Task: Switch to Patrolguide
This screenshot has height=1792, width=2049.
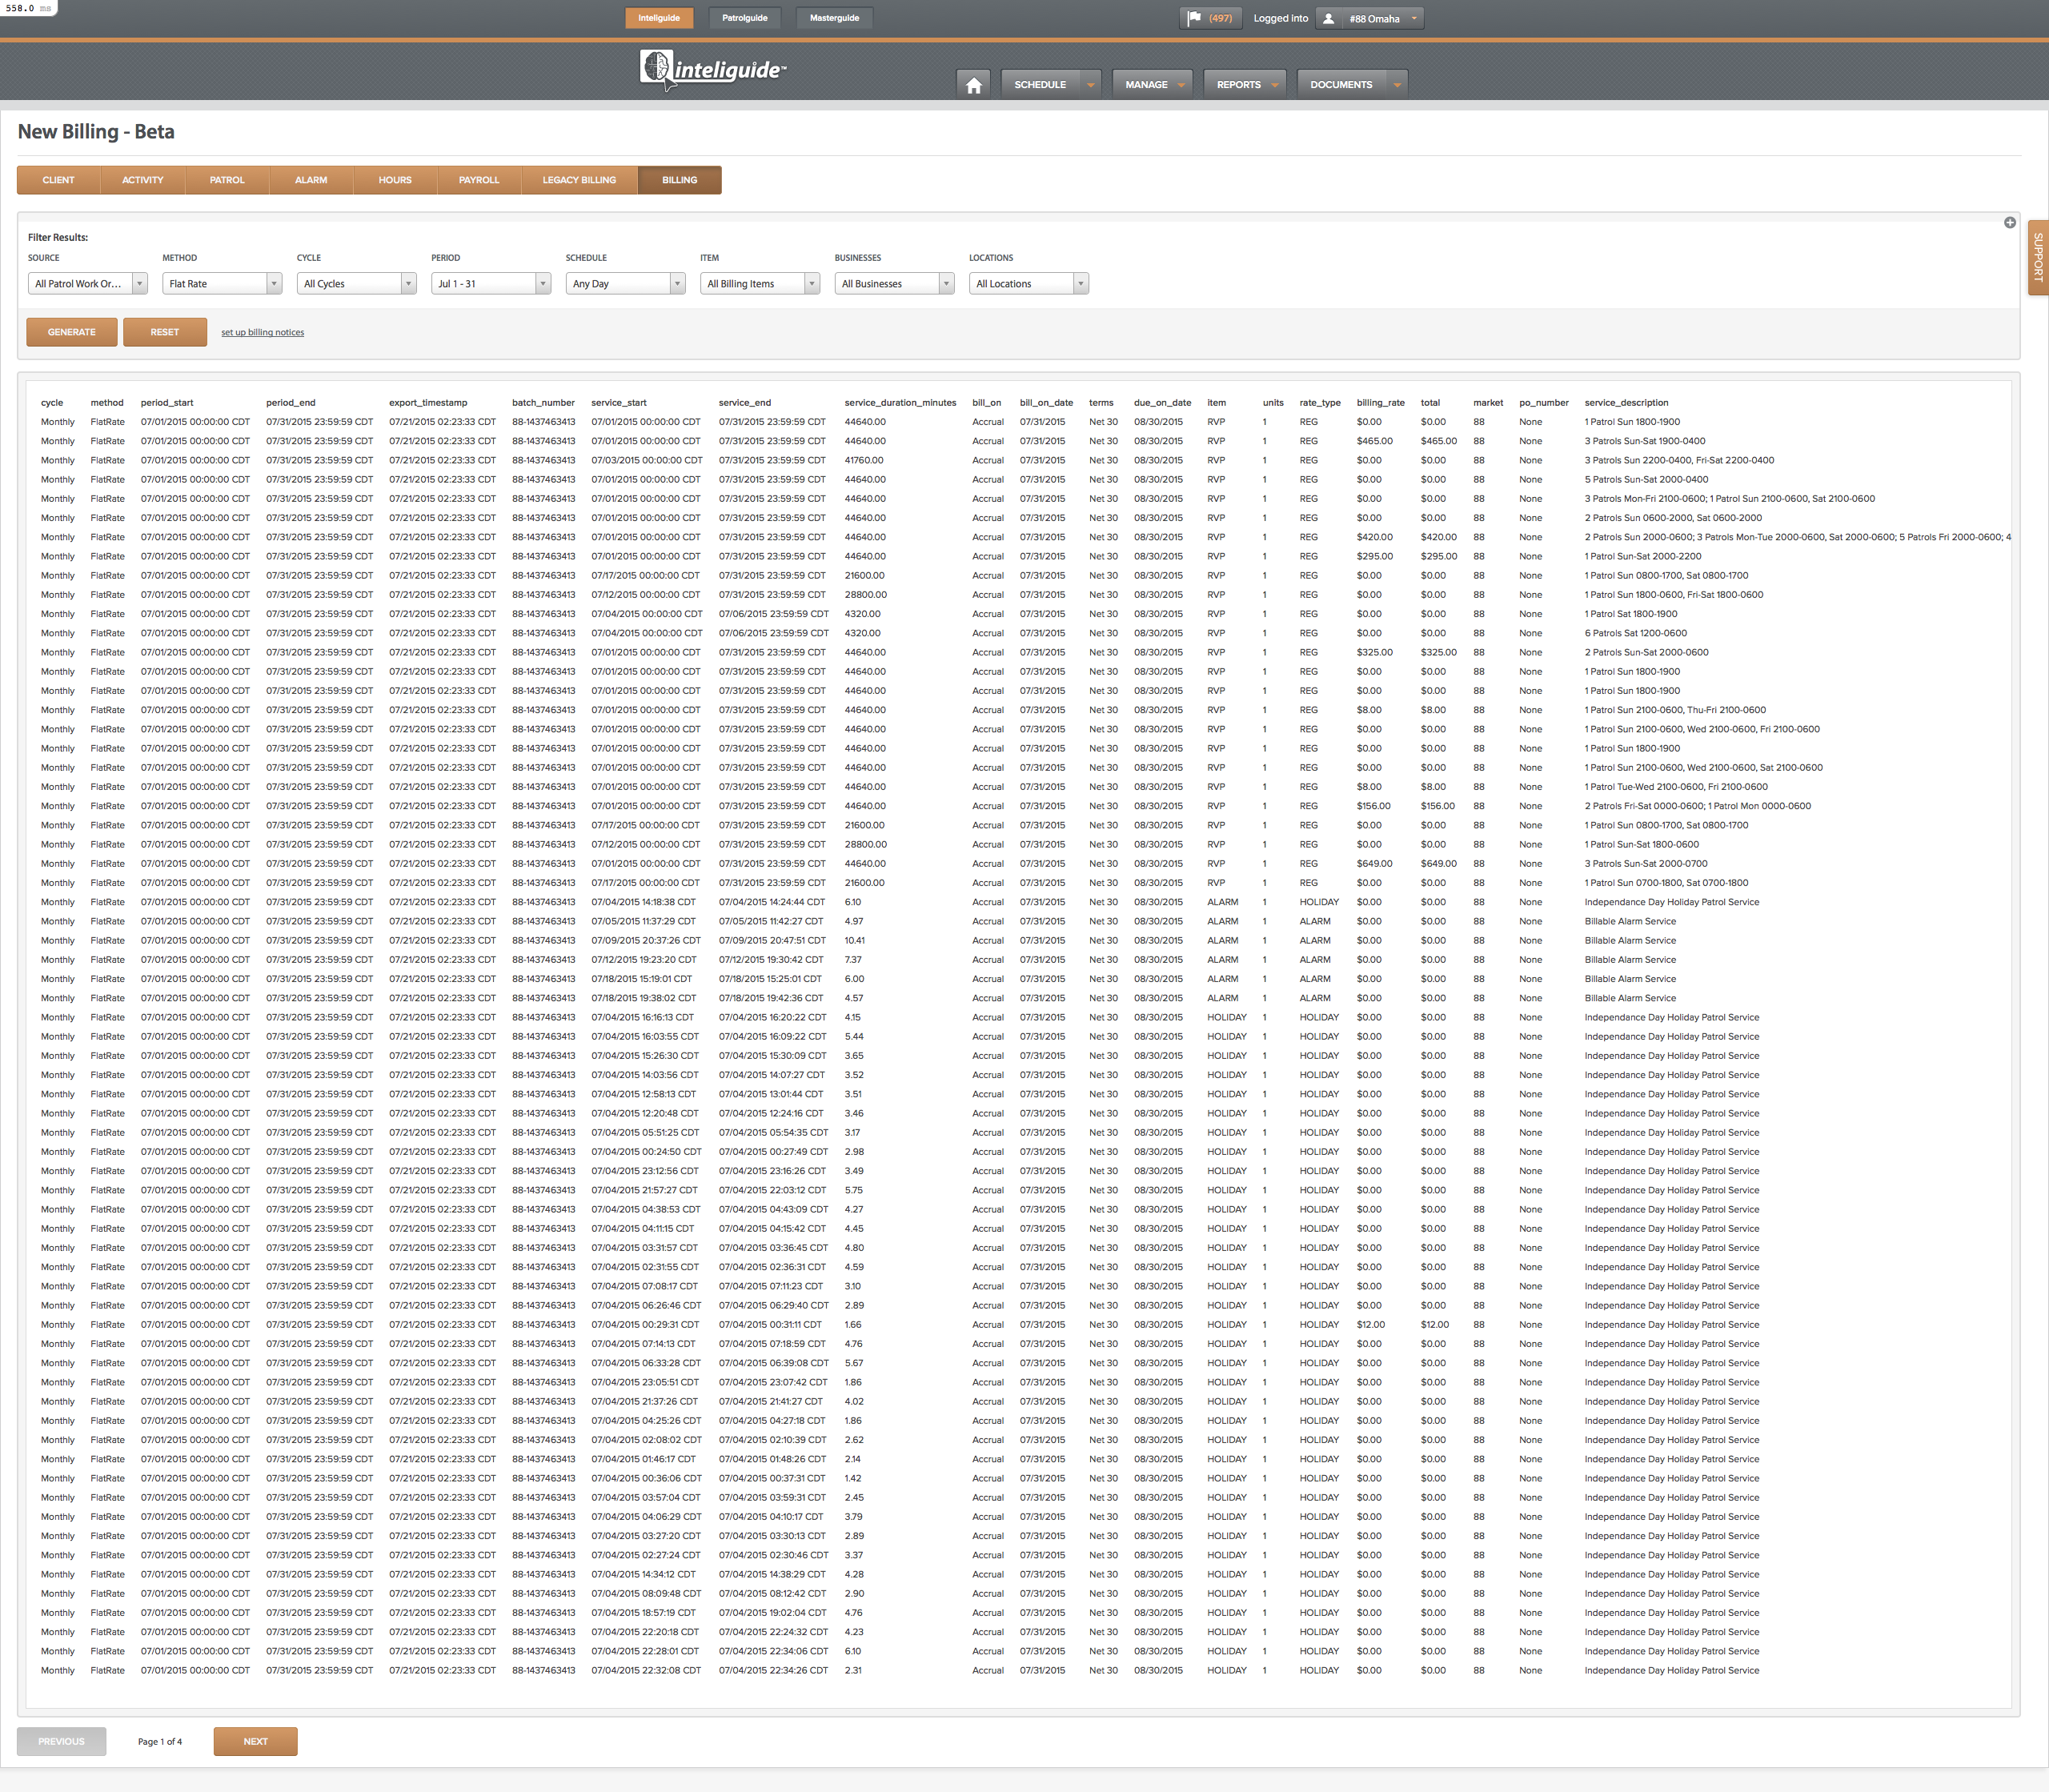Action: click(x=745, y=18)
